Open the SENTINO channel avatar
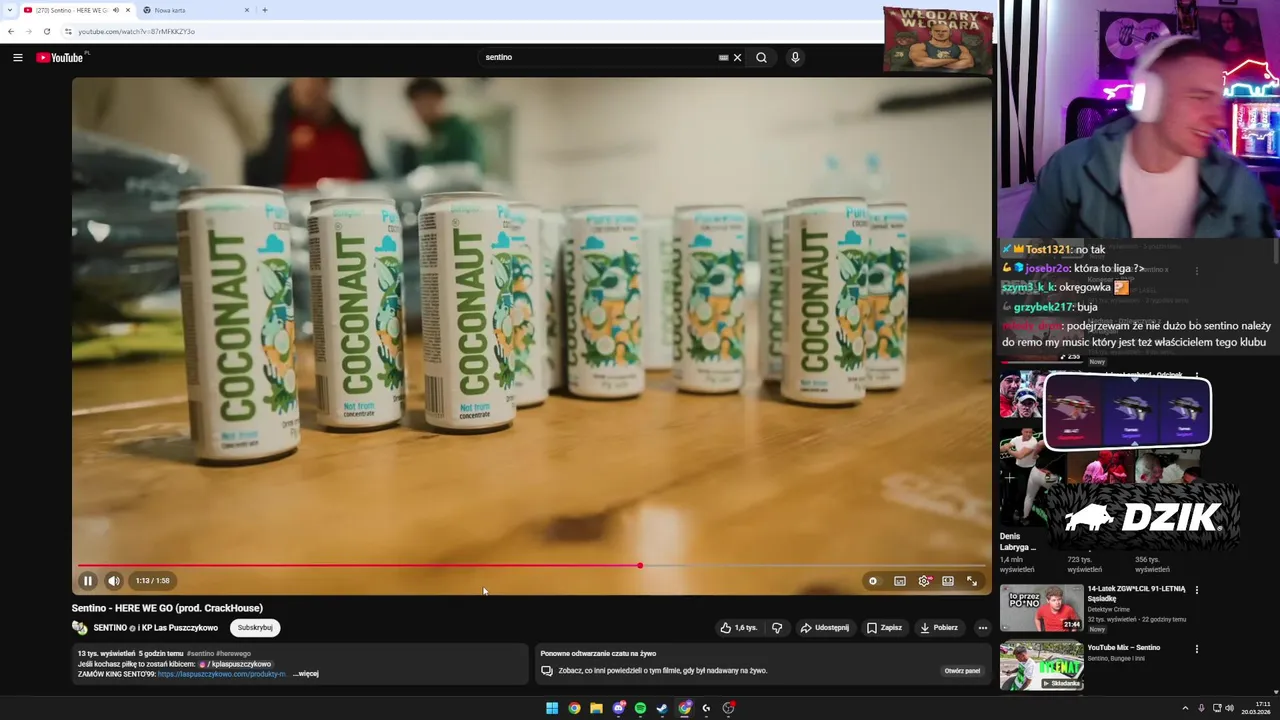The image size is (1280, 720). tap(79, 628)
